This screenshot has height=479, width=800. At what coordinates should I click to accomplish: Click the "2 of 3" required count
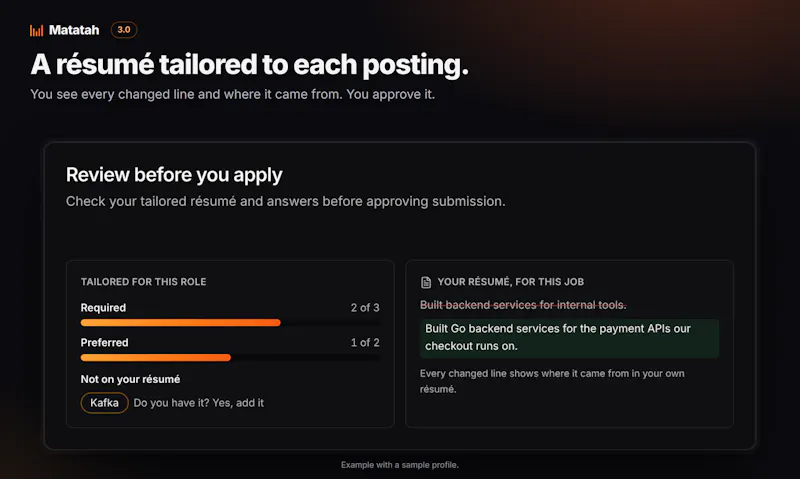coord(365,308)
